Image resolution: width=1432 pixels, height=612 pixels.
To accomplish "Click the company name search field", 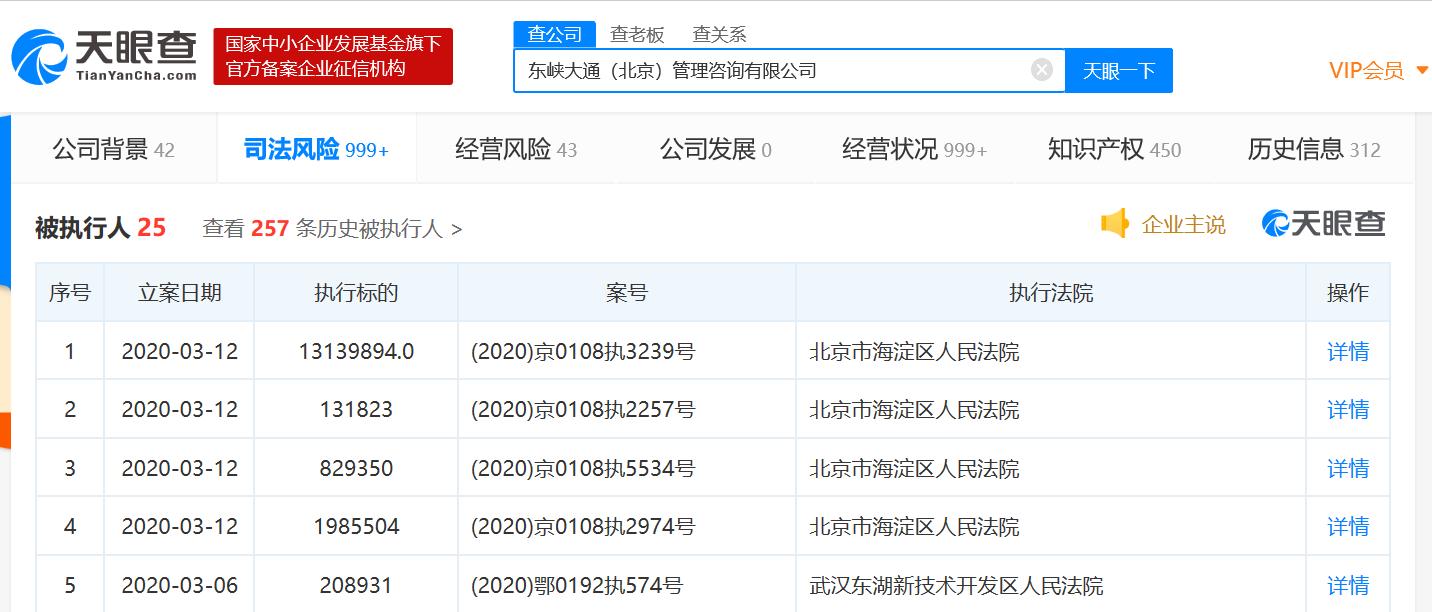I will tap(770, 71).
